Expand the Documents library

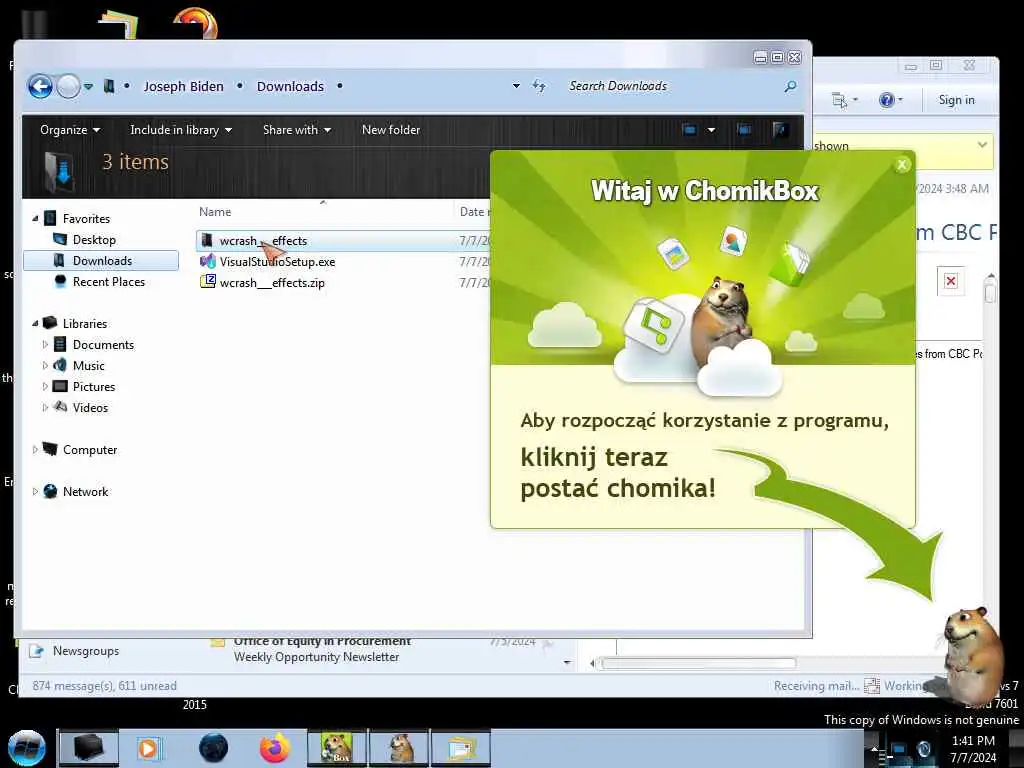(45, 344)
